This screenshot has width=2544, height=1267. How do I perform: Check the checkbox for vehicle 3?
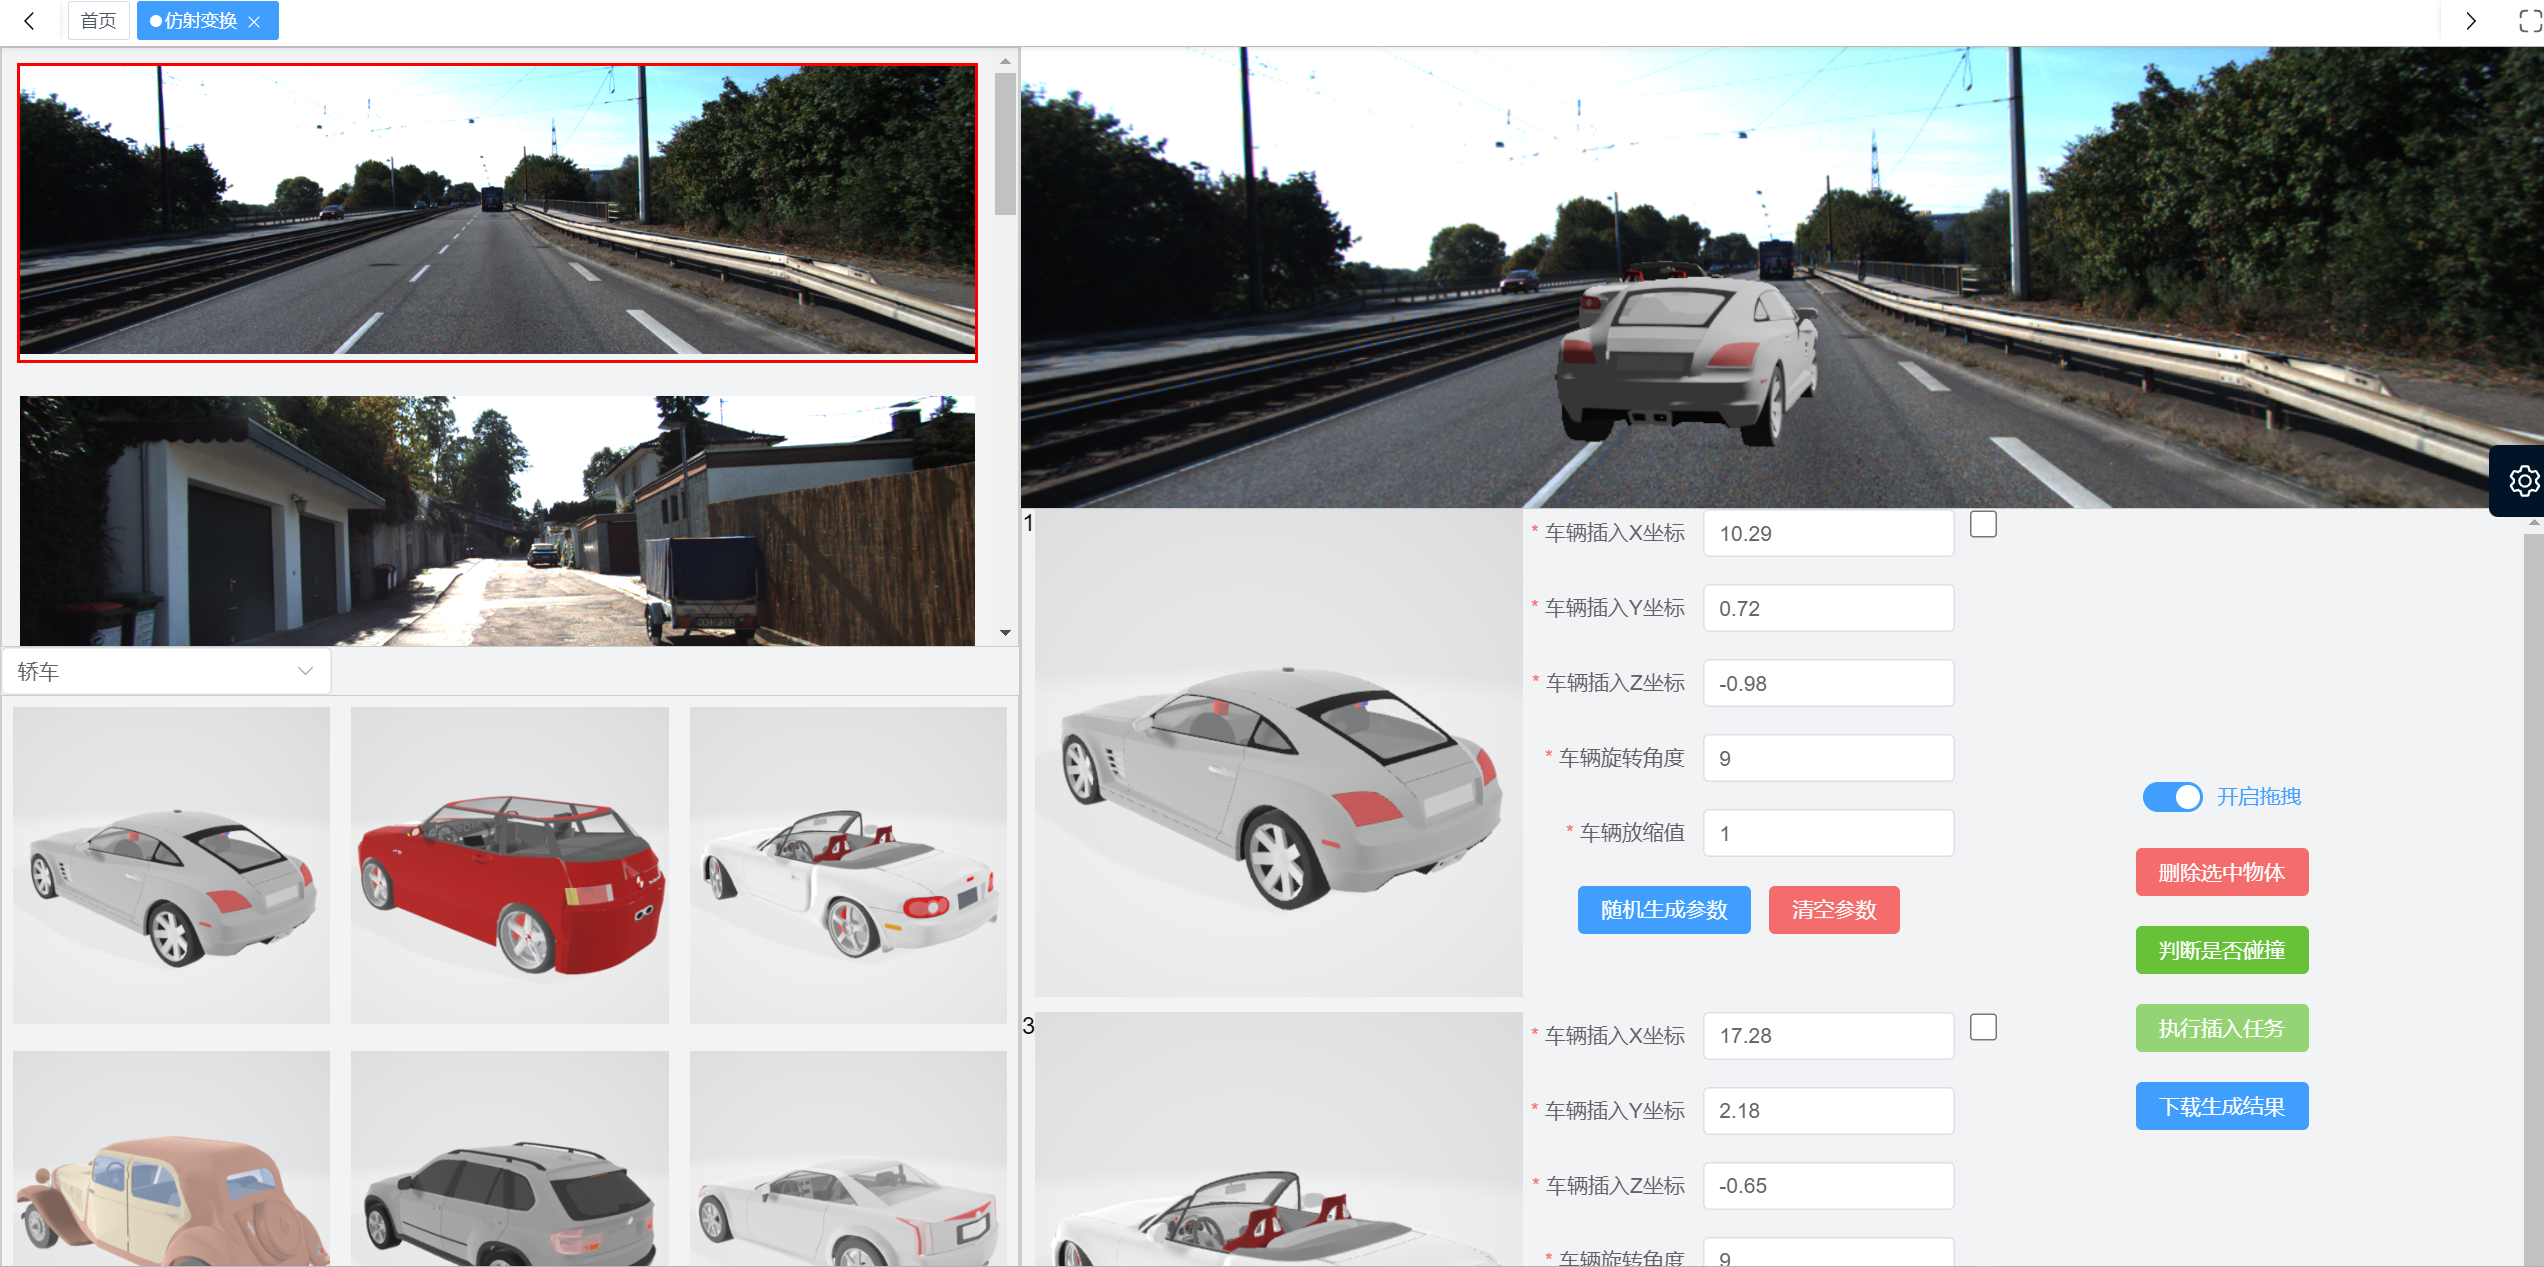coord(1983,1027)
